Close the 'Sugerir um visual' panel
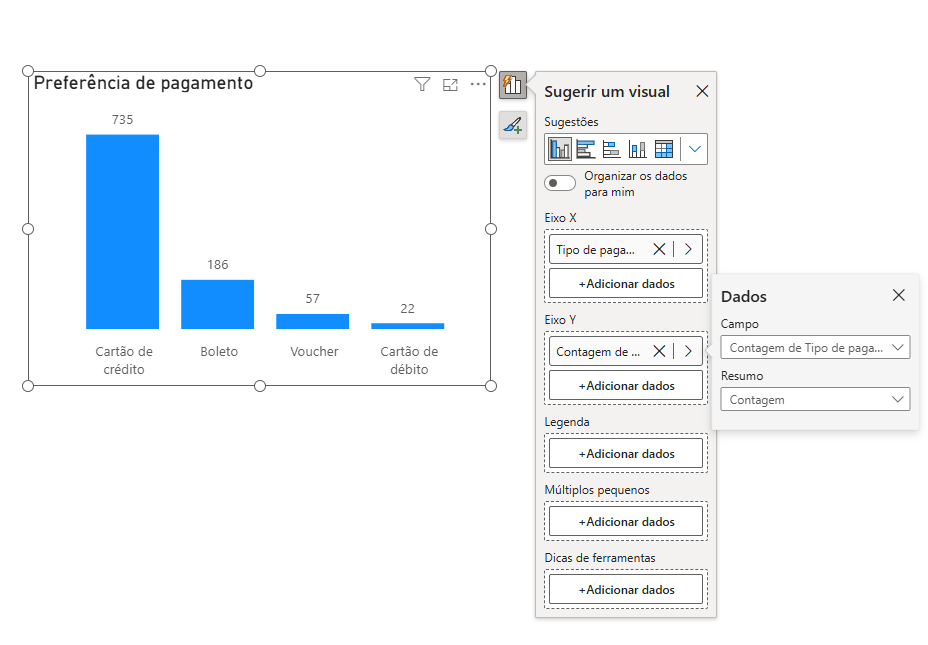Image resolution: width=928 pixels, height=645 pixels. [702, 91]
